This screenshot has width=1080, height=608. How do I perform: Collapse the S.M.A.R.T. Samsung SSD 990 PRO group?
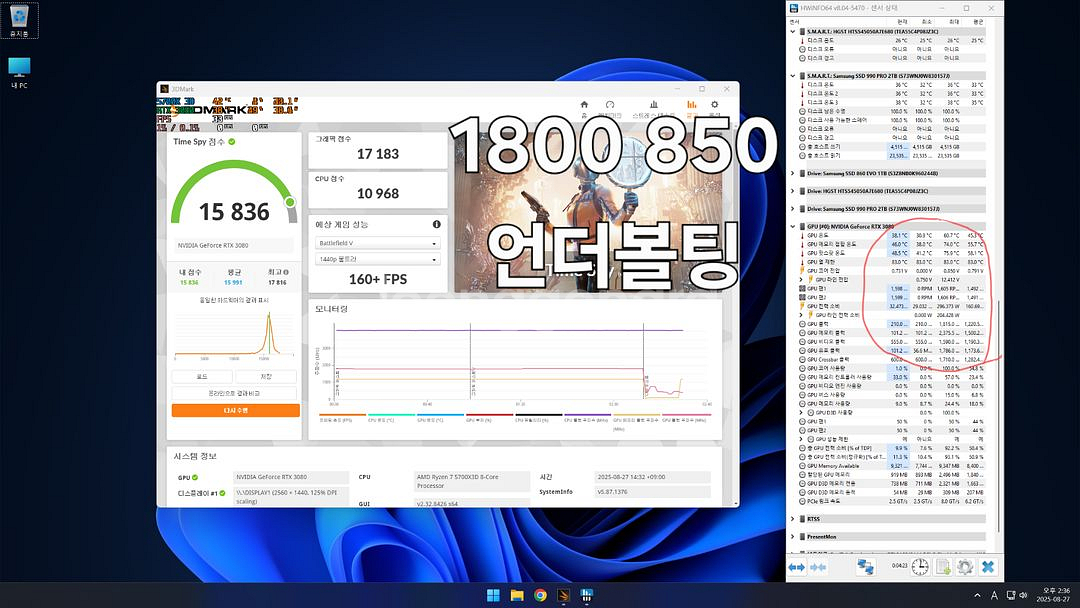tap(793, 76)
